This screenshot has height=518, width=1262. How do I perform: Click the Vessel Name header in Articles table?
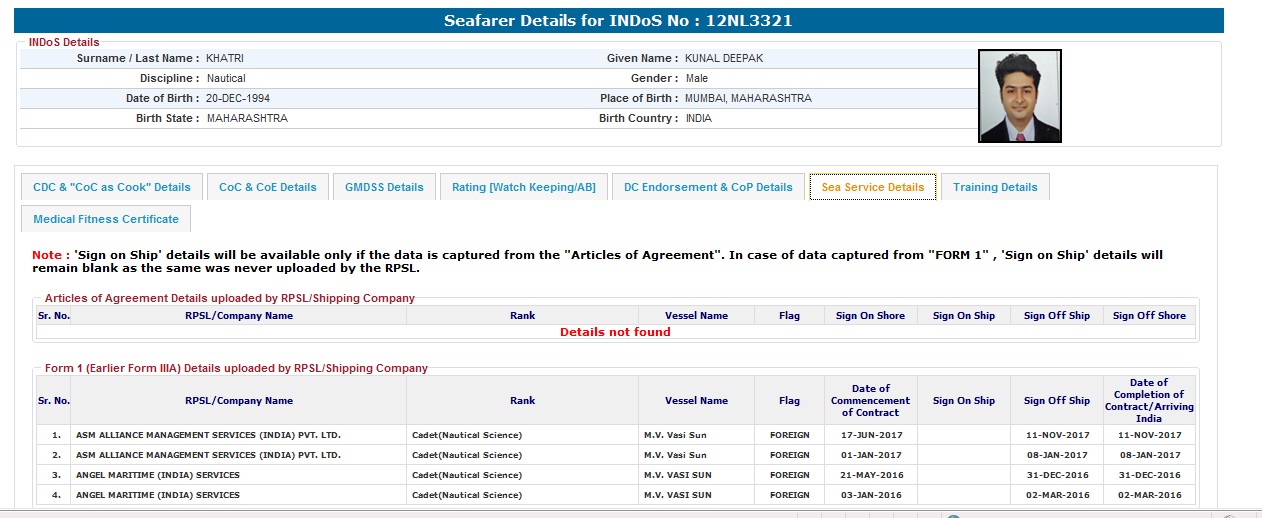696,316
